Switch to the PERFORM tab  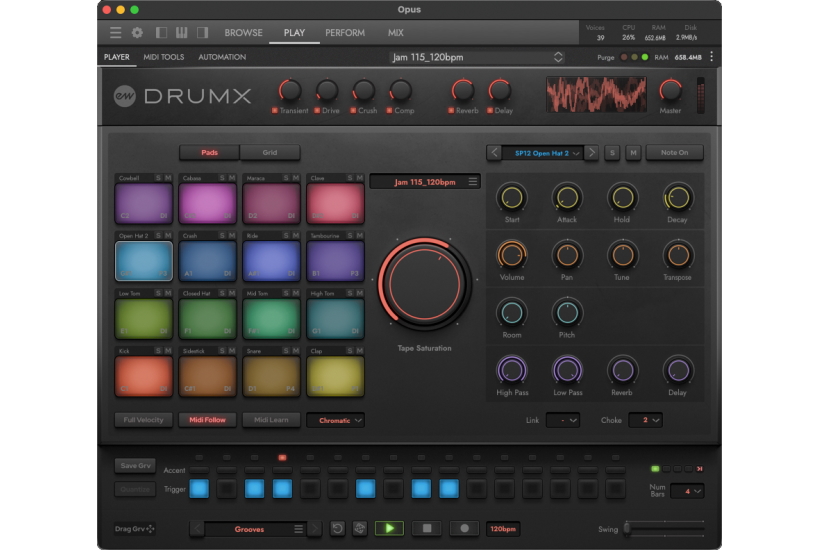345,32
